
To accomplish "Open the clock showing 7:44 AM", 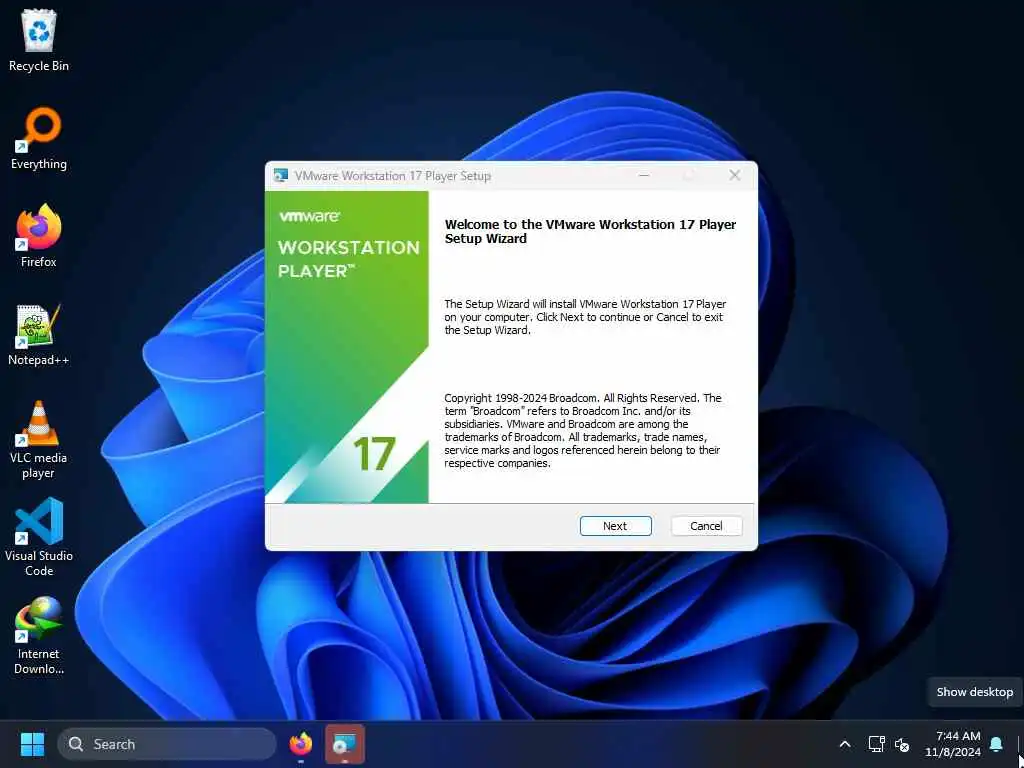I will pyautogui.click(x=953, y=744).
